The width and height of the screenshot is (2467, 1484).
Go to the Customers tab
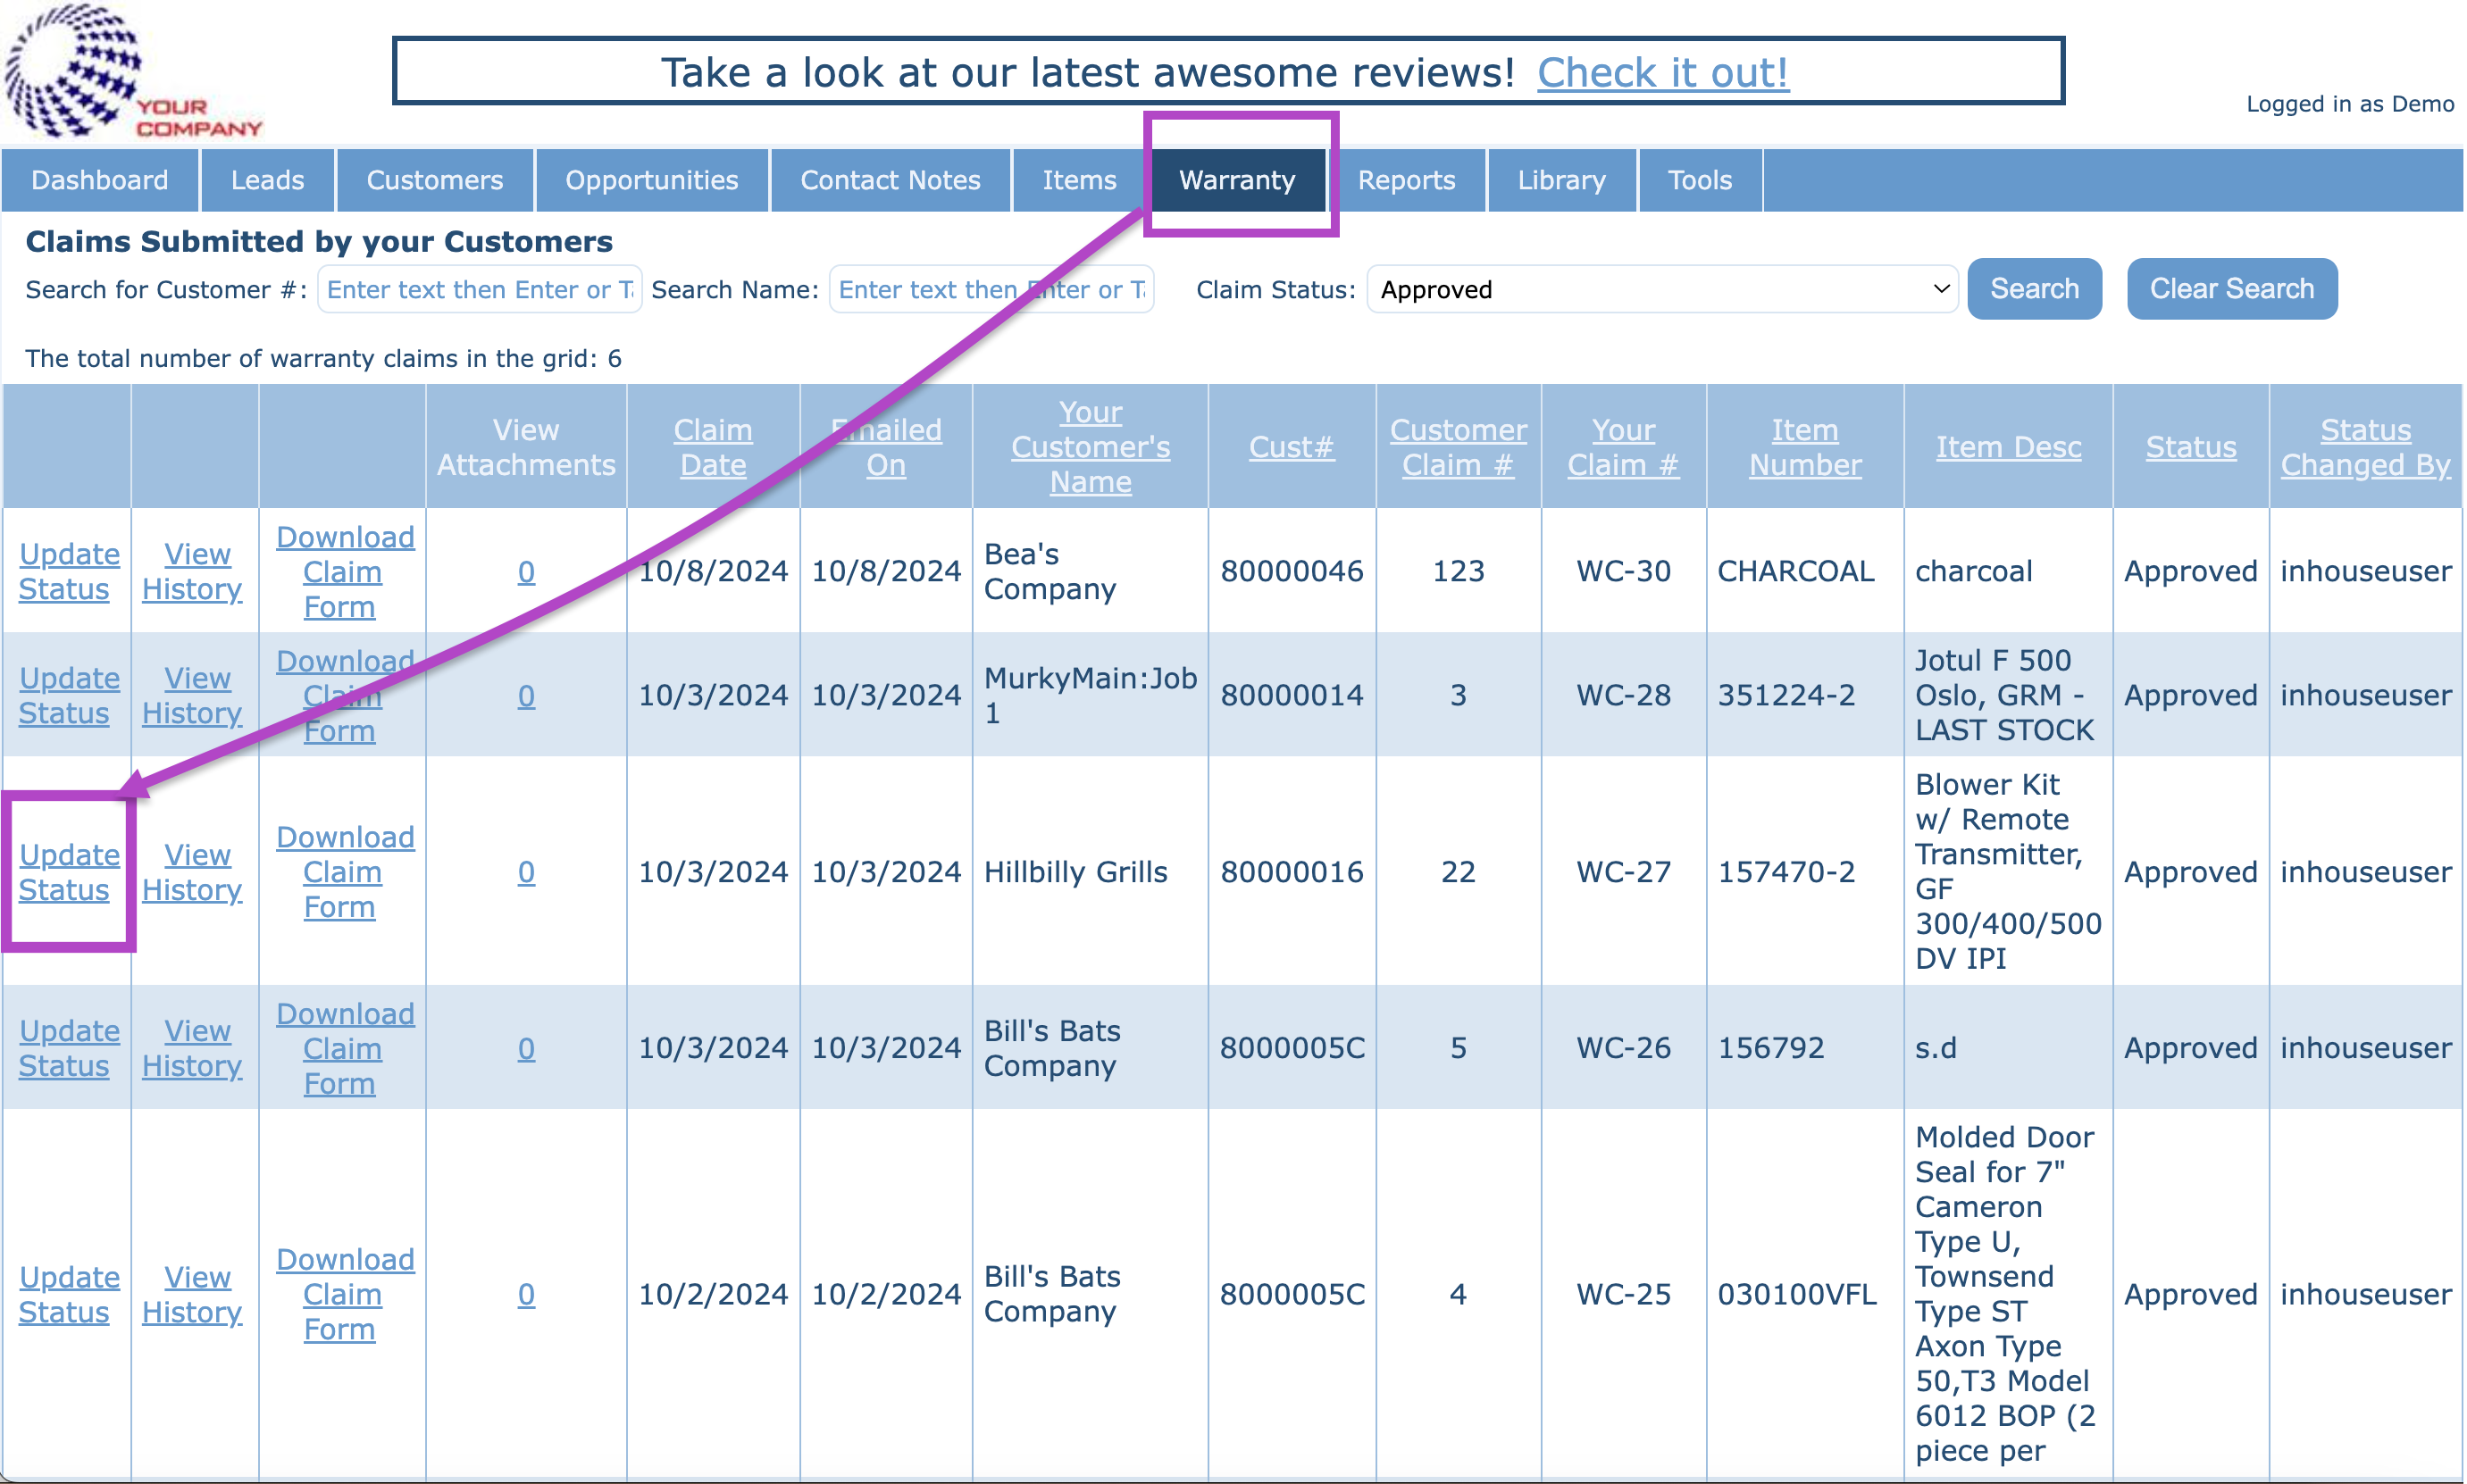click(x=434, y=180)
